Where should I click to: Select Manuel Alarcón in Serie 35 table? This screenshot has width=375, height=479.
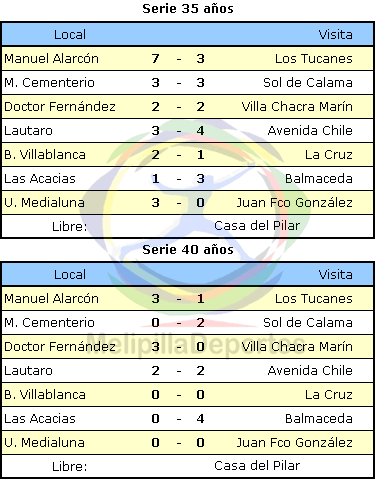point(51,59)
